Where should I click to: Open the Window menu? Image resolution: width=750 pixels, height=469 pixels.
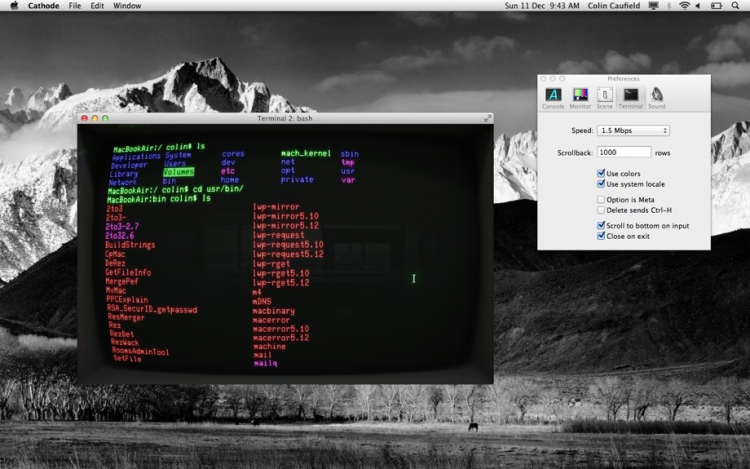(127, 6)
